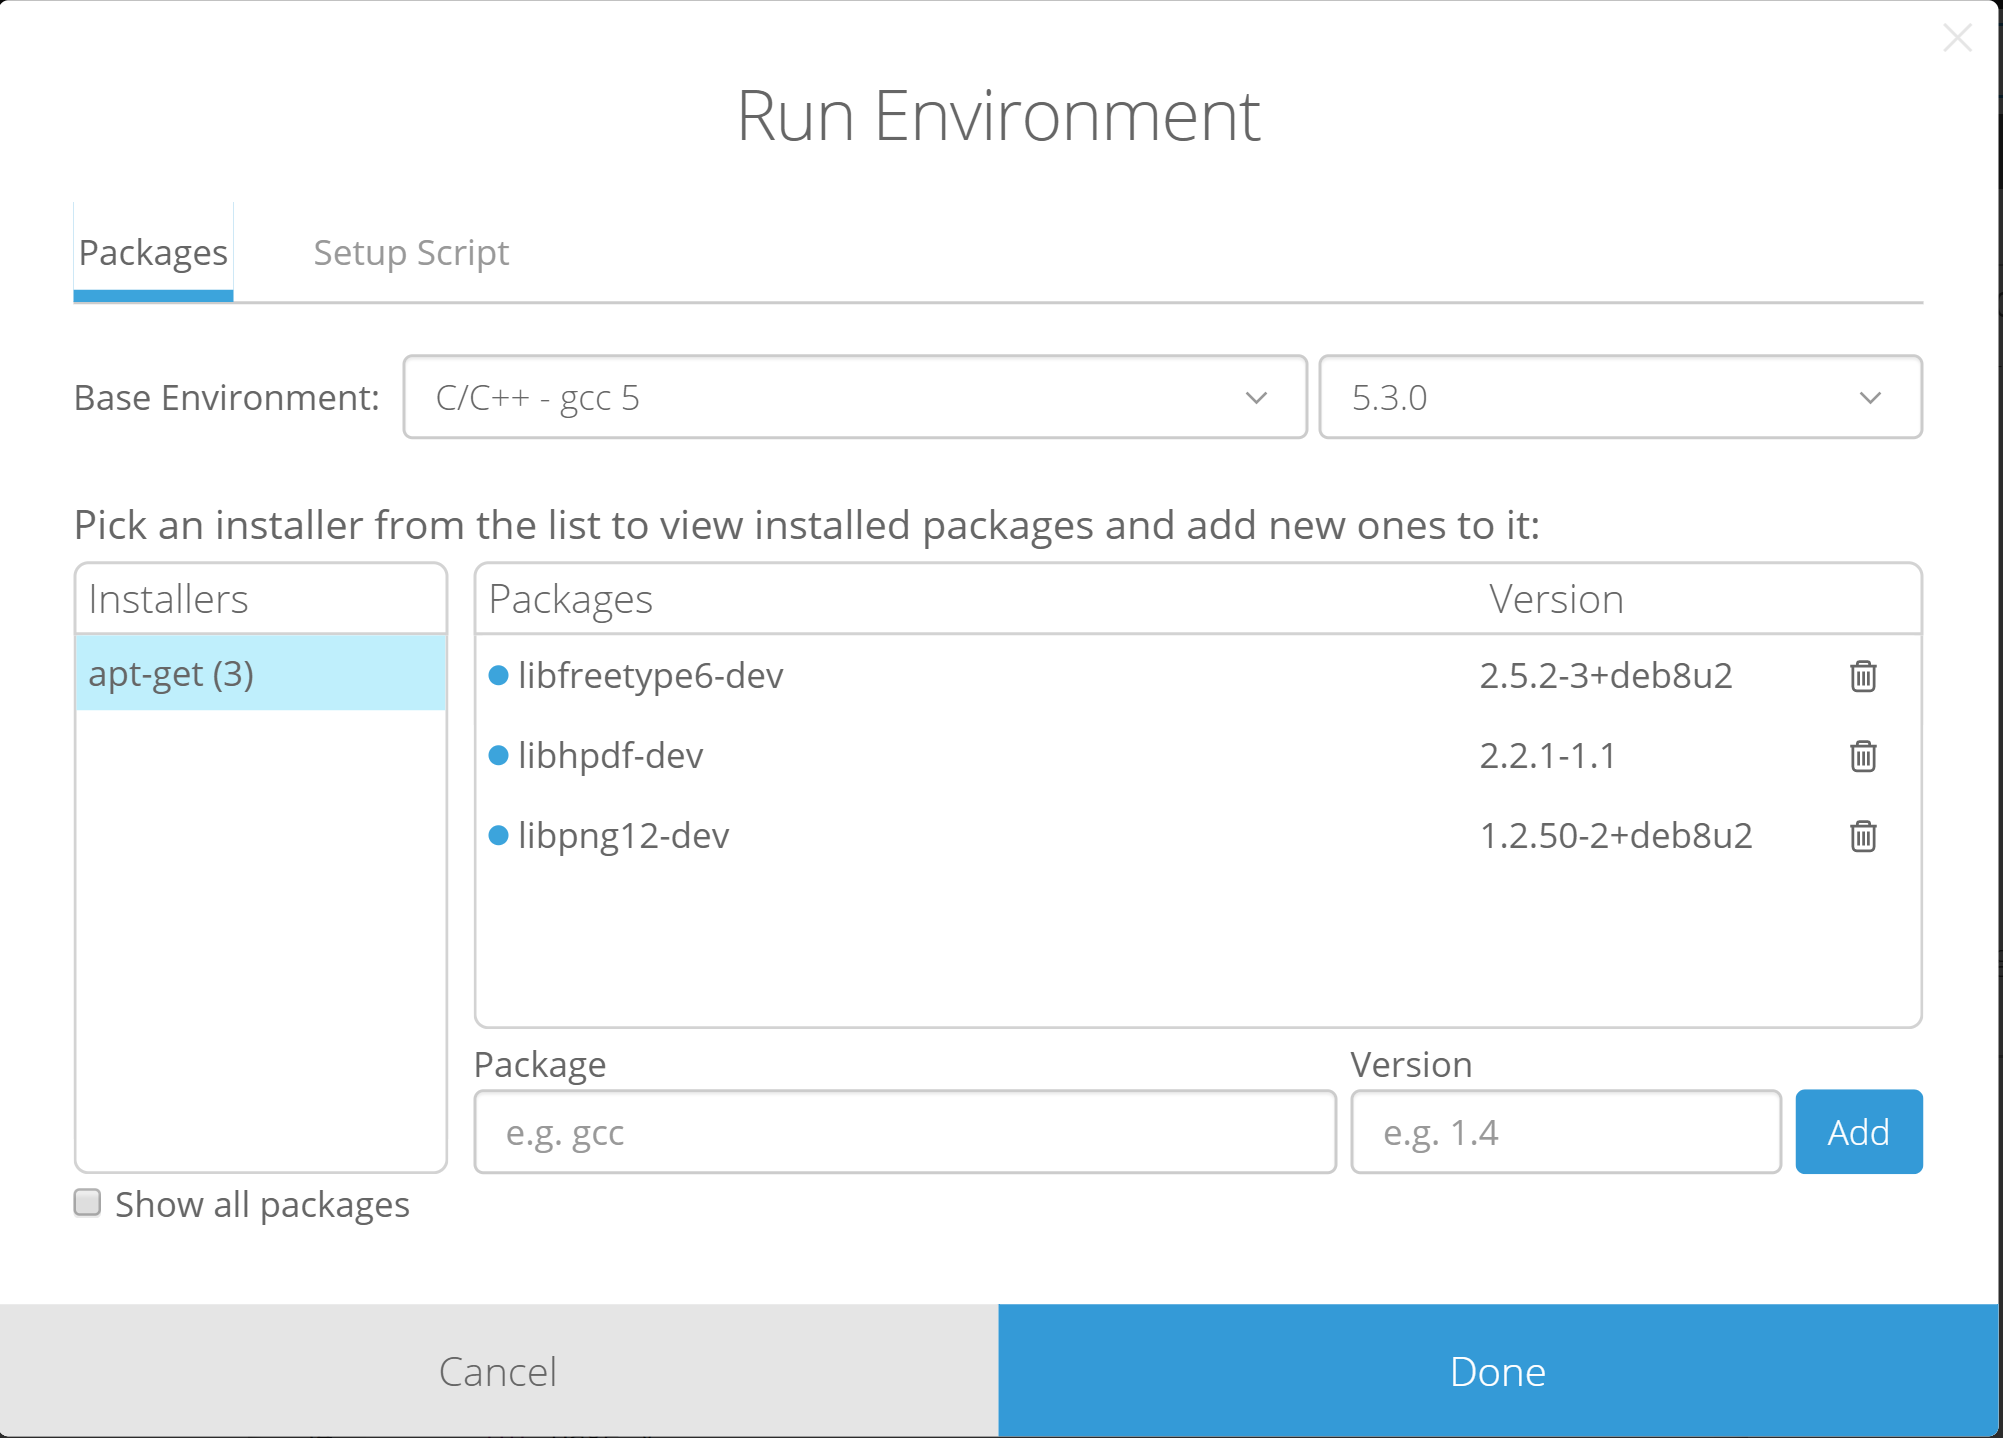
Task: Select the libfreetype6-dev package row
Action: [x=1198, y=676]
